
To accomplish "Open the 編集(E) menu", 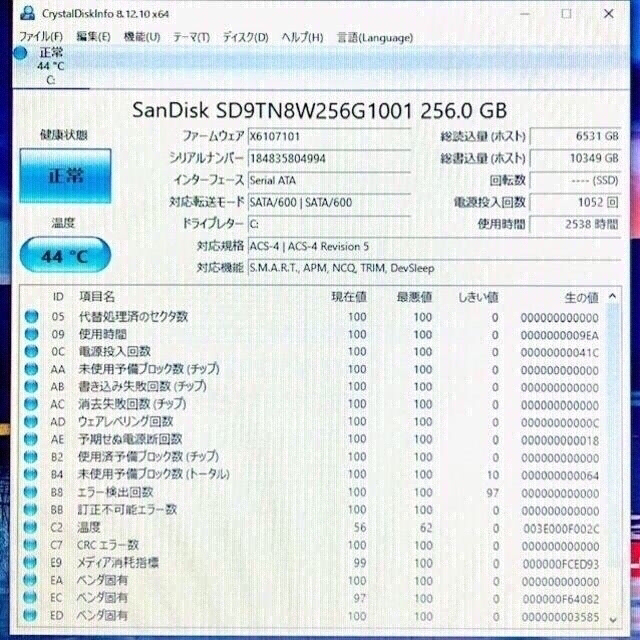I will pos(93,37).
